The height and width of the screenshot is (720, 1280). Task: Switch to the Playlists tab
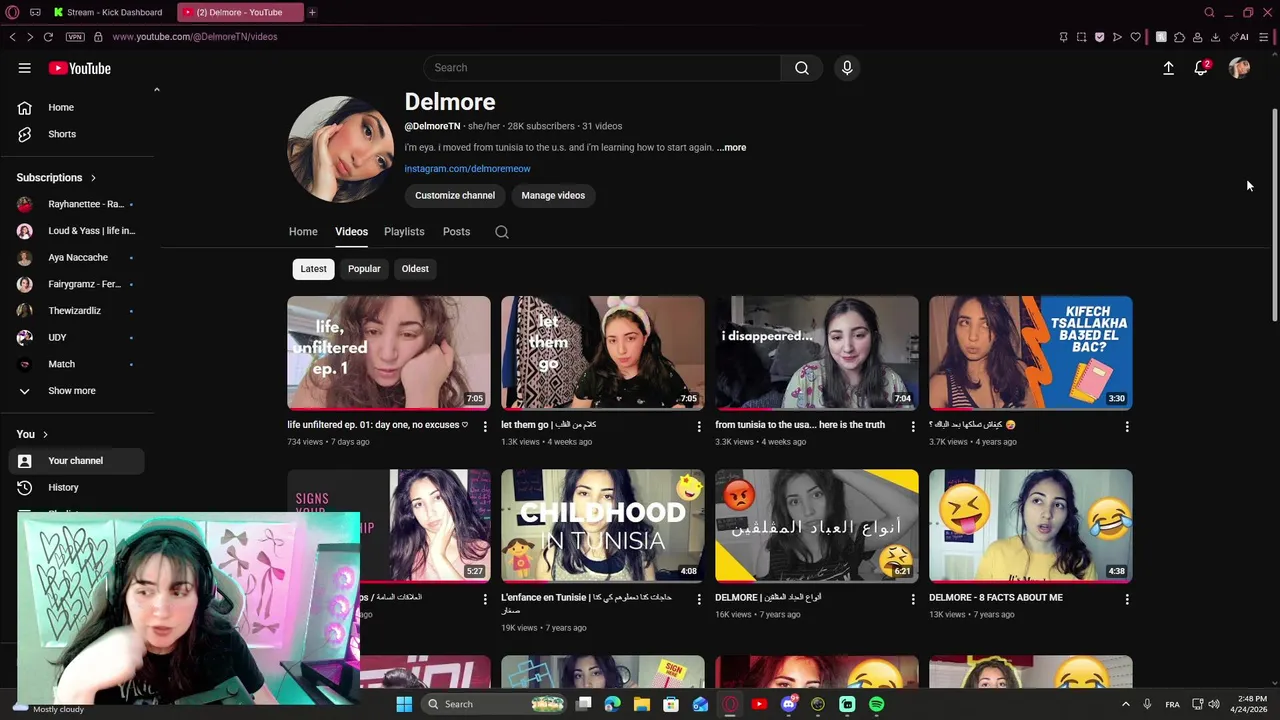coord(404,232)
